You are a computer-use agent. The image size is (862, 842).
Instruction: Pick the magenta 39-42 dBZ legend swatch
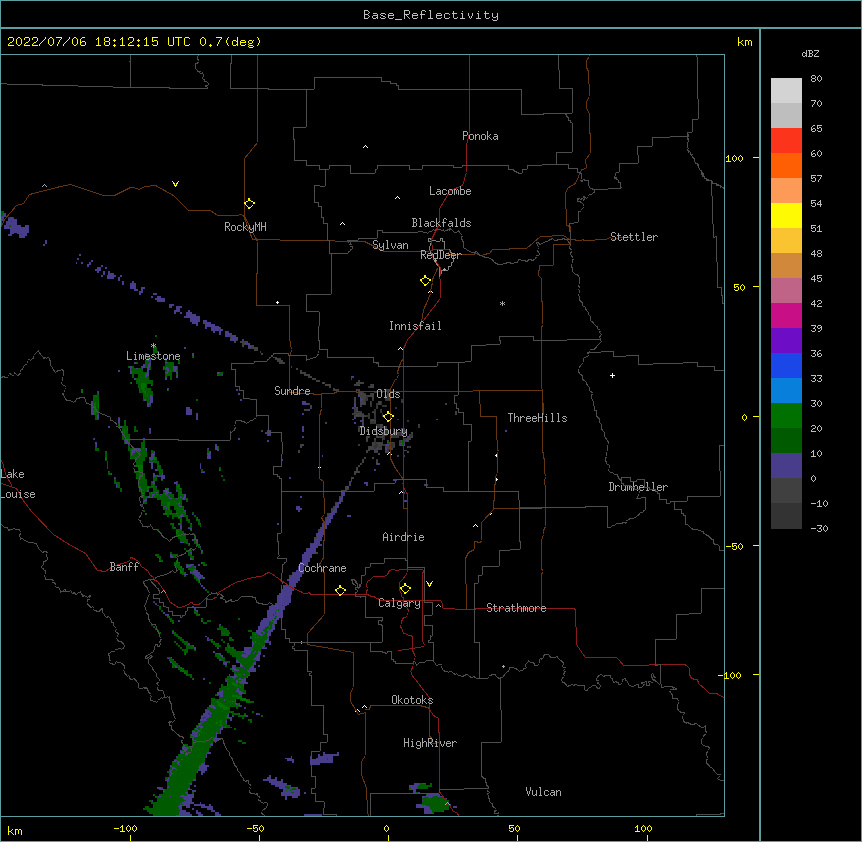(x=786, y=315)
